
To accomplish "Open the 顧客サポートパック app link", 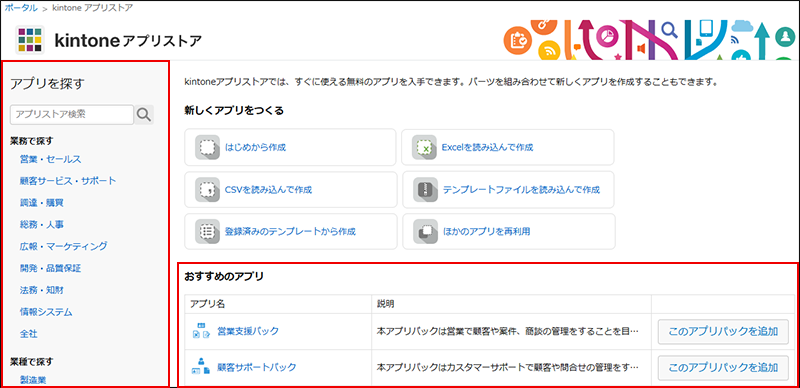I will pyautogui.click(x=257, y=367).
